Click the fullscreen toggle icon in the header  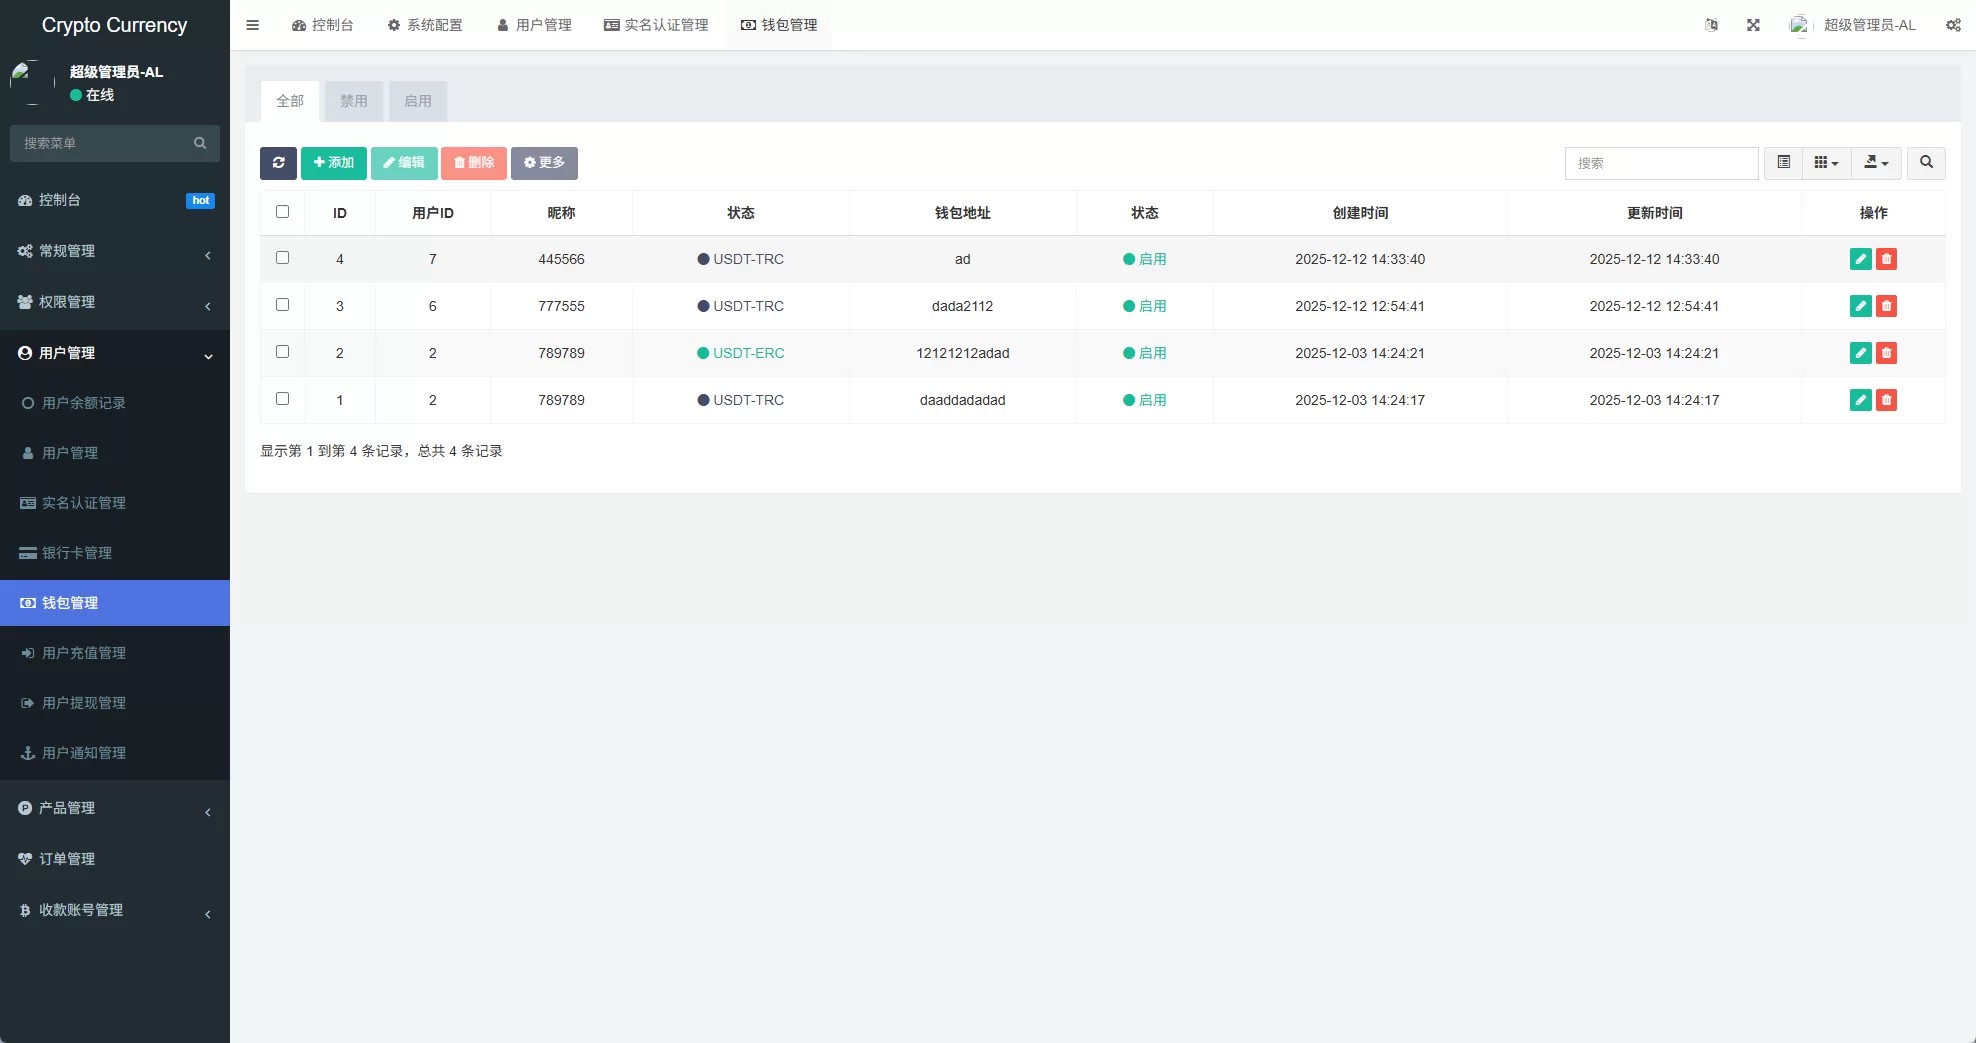pyautogui.click(x=1753, y=25)
